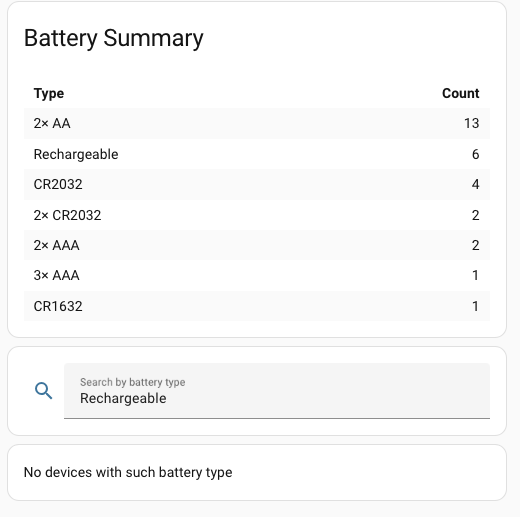Click the Type column header

49,93
